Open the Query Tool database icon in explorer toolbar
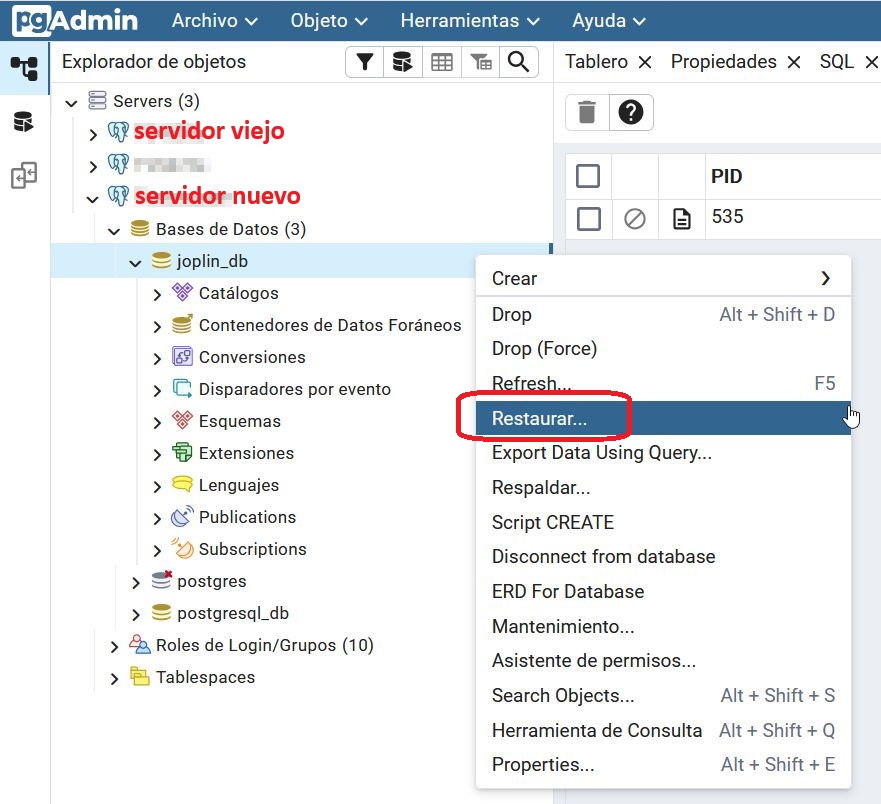The image size is (881, 804). tap(402, 62)
